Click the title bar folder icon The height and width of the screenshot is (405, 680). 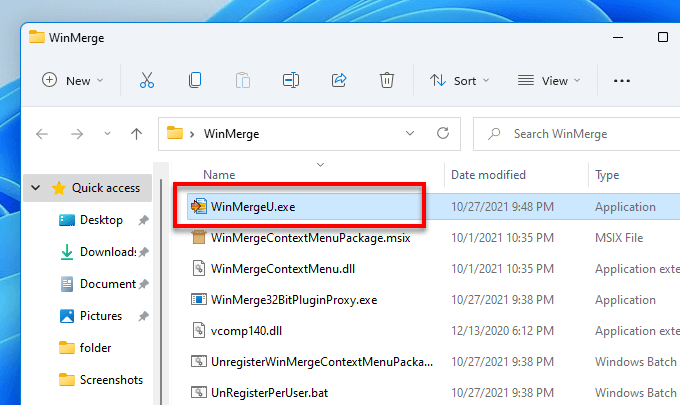[37, 37]
